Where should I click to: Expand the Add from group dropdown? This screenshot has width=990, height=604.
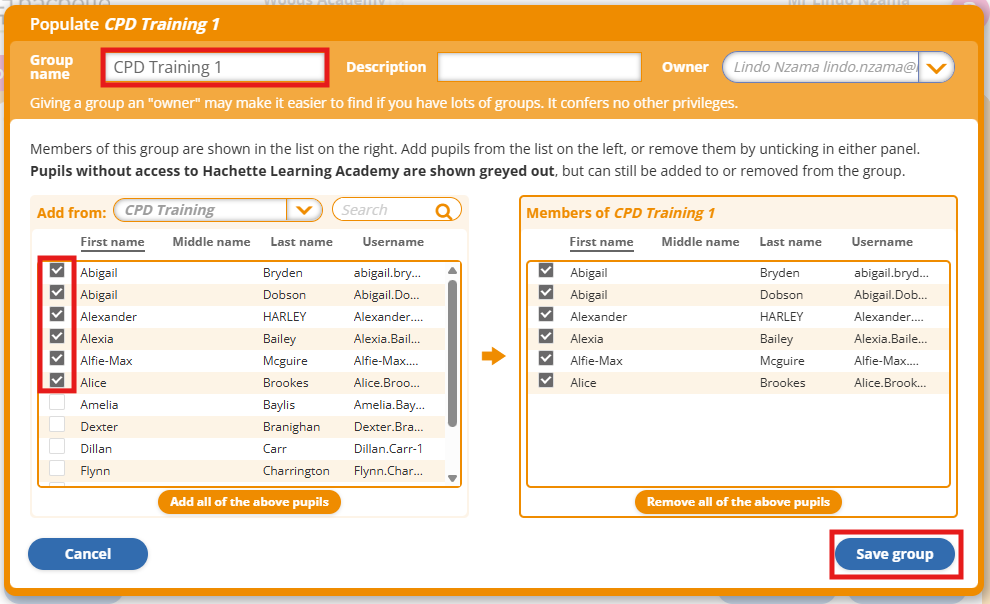point(304,211)
